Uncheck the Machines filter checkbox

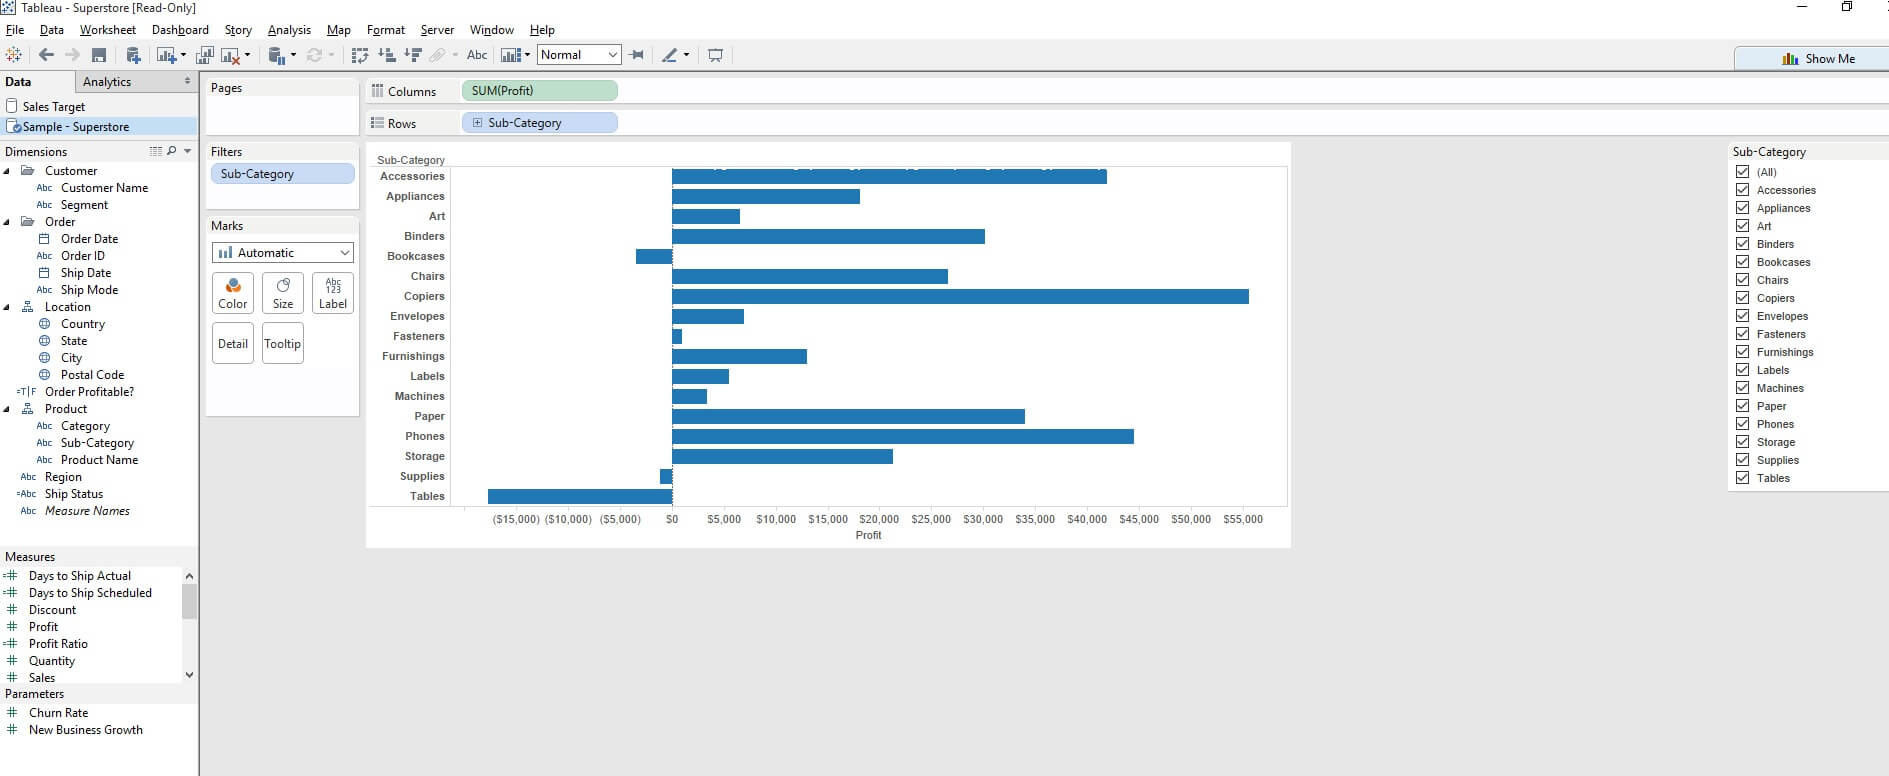[1743, 388]
